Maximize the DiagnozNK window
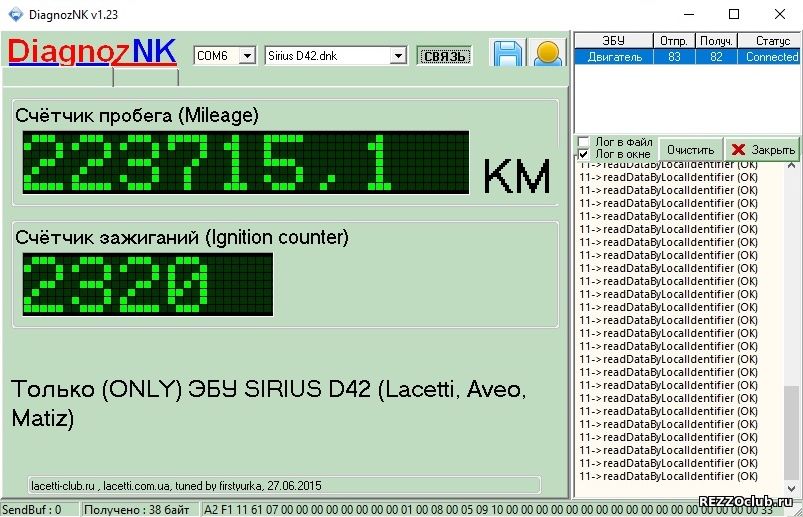 (x=734, y=14)
